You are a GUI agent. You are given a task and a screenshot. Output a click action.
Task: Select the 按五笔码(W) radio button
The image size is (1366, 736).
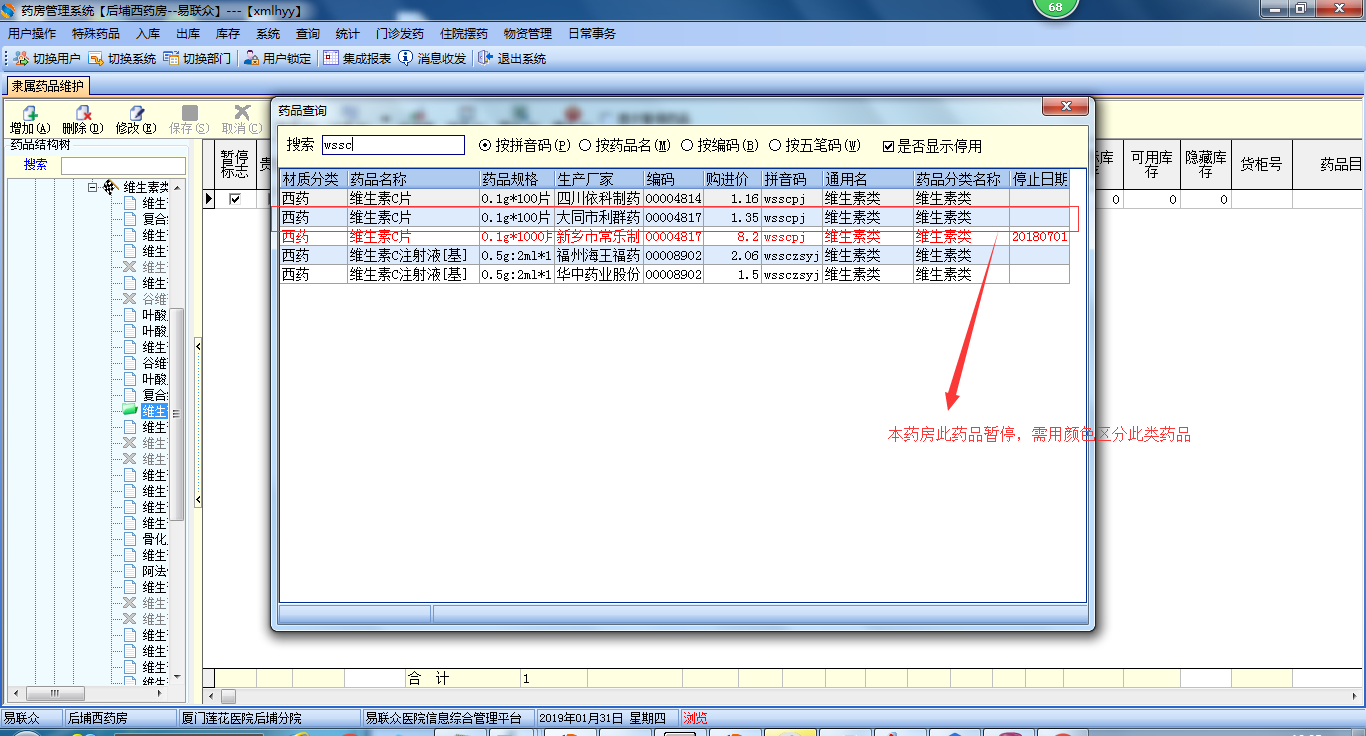point(775,145)
